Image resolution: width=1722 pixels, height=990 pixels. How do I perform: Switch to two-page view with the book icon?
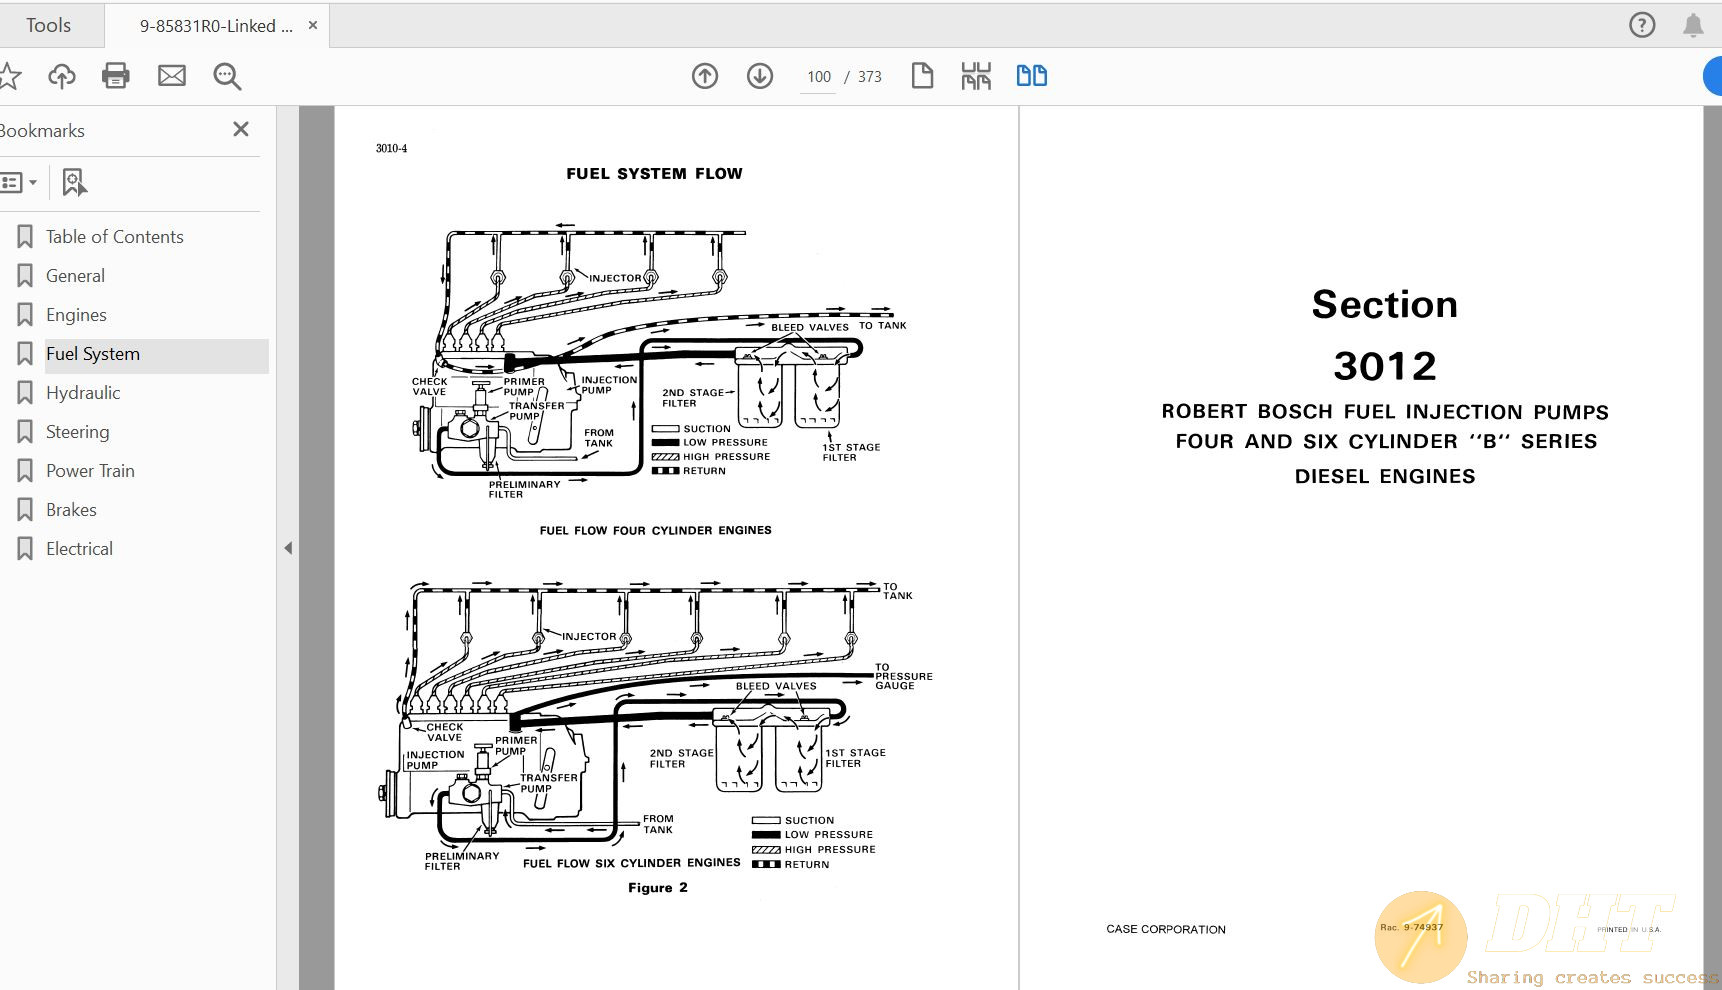(1031, 75)
